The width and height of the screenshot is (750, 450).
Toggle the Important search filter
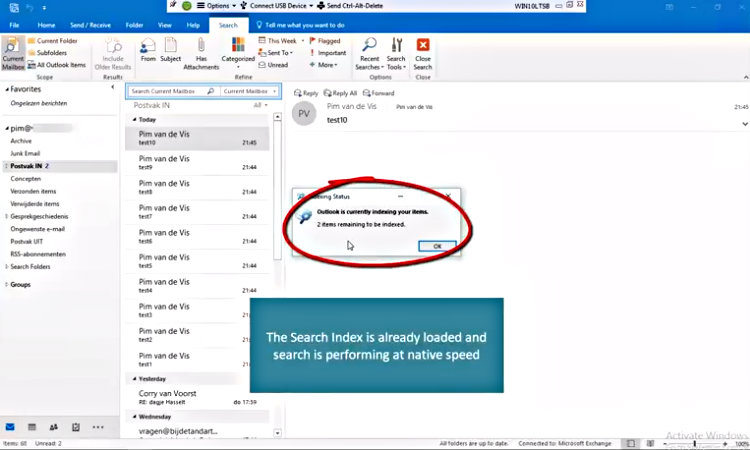coord(327,53)
